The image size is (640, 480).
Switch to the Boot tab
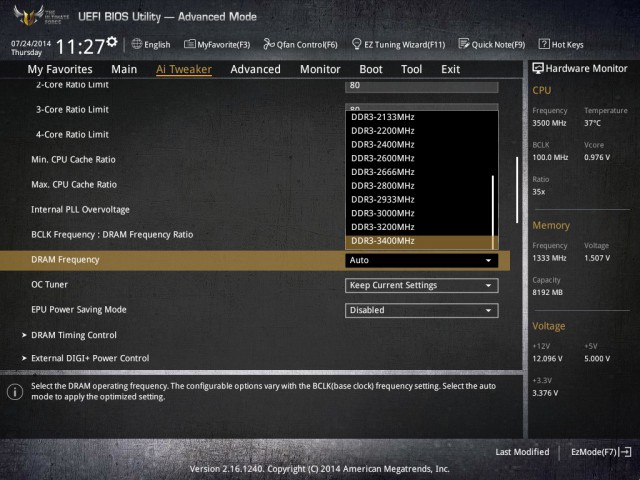click(371, 69)
